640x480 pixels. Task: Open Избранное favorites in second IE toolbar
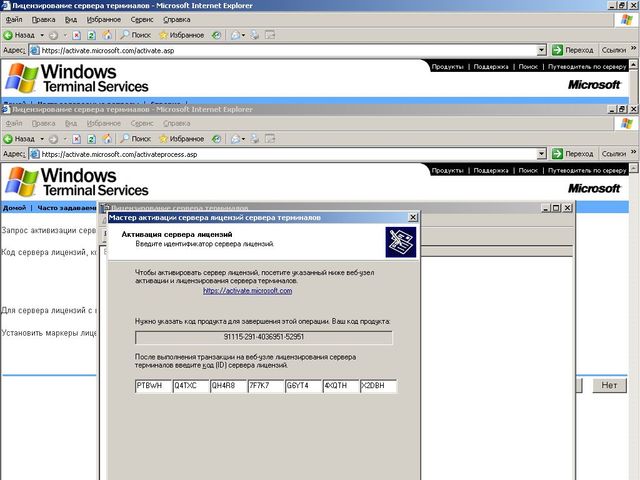pos(182,139)
